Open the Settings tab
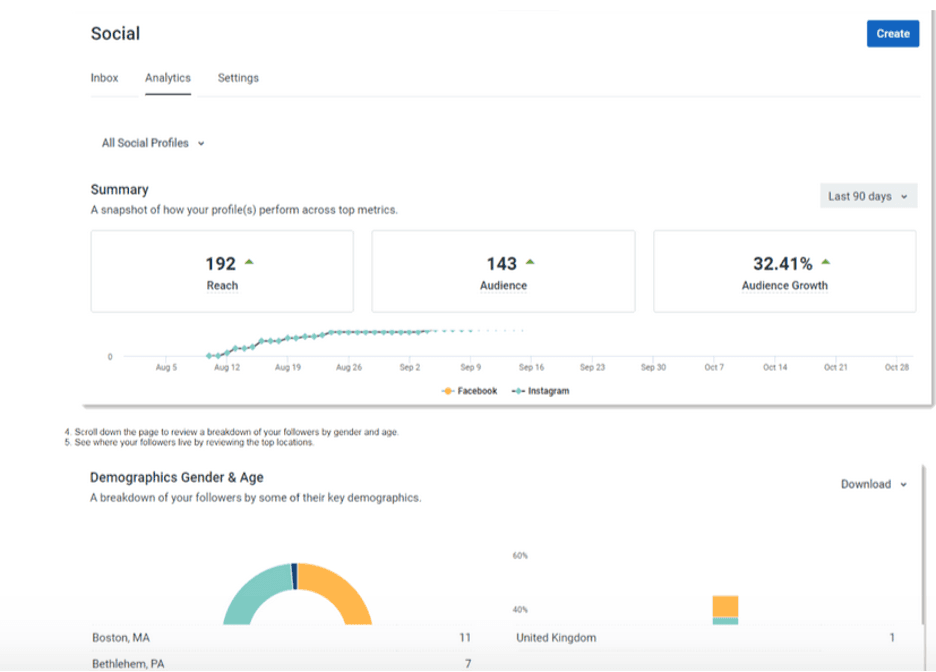 point(237,77)
